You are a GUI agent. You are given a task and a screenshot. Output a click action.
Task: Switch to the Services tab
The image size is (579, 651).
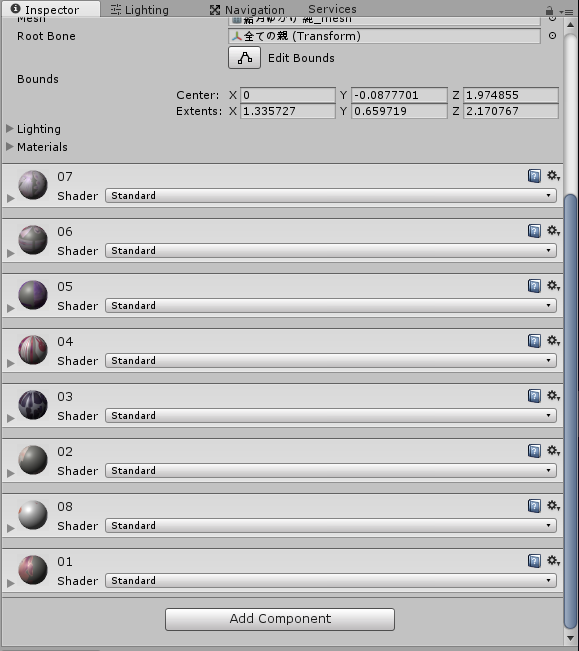point(332,9)
